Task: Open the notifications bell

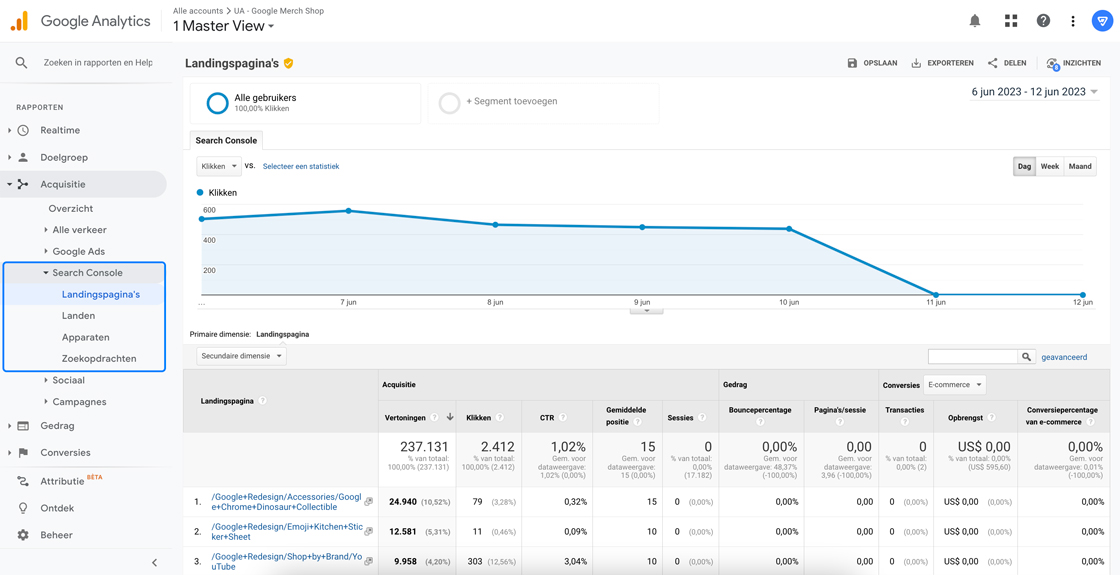Action: coord(975,21)
